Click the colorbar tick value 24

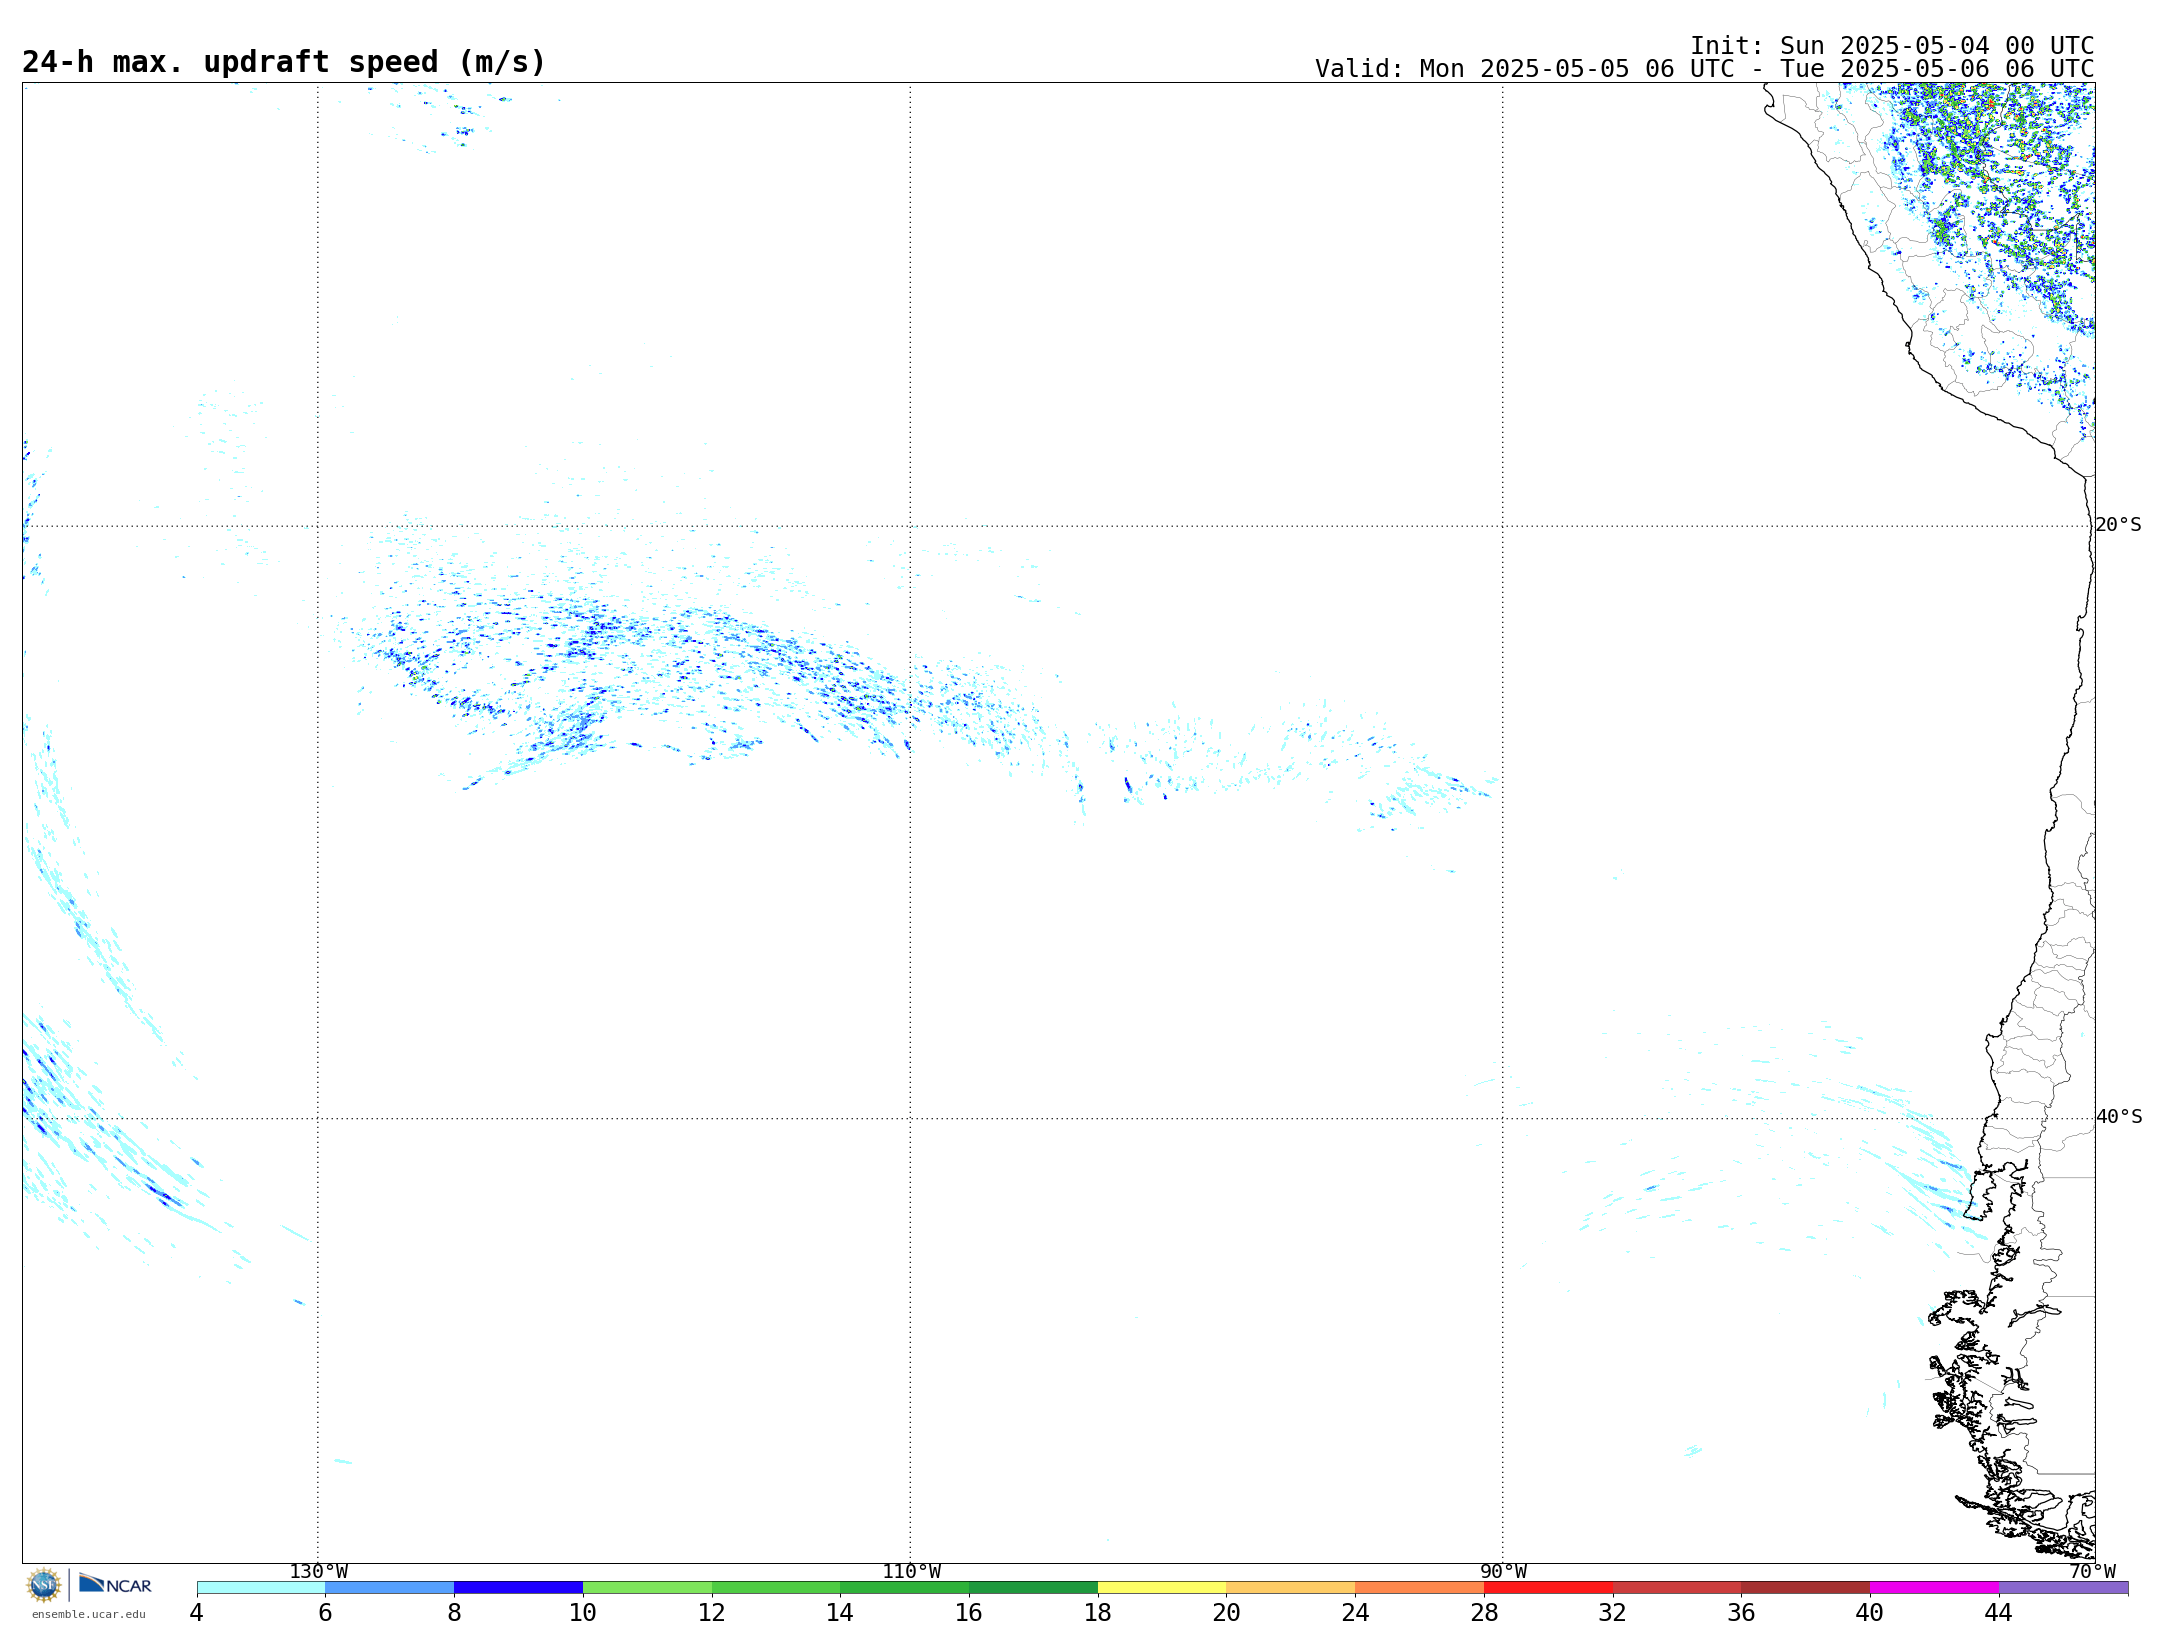pyautogui.click(x=1355, y=1613)
